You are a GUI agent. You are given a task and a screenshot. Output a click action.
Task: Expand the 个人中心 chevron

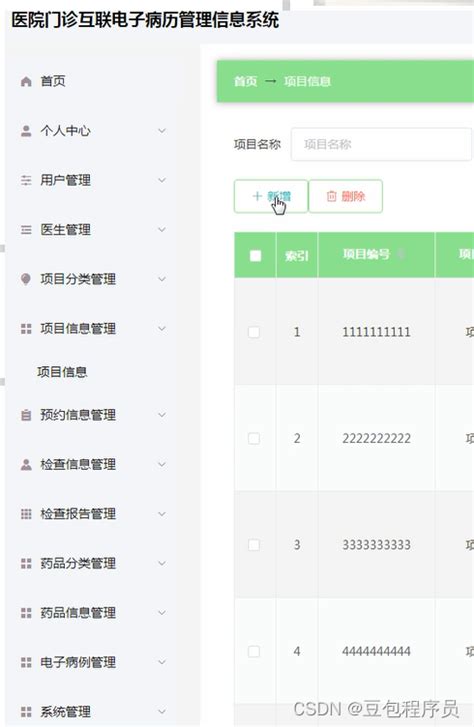point(162,131)
